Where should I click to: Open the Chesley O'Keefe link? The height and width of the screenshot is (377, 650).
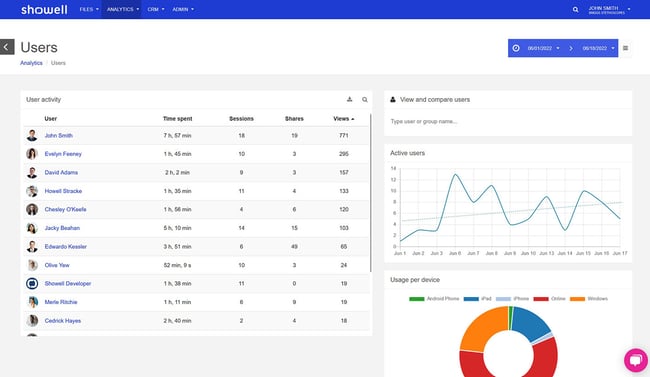[x=65, y=209]
